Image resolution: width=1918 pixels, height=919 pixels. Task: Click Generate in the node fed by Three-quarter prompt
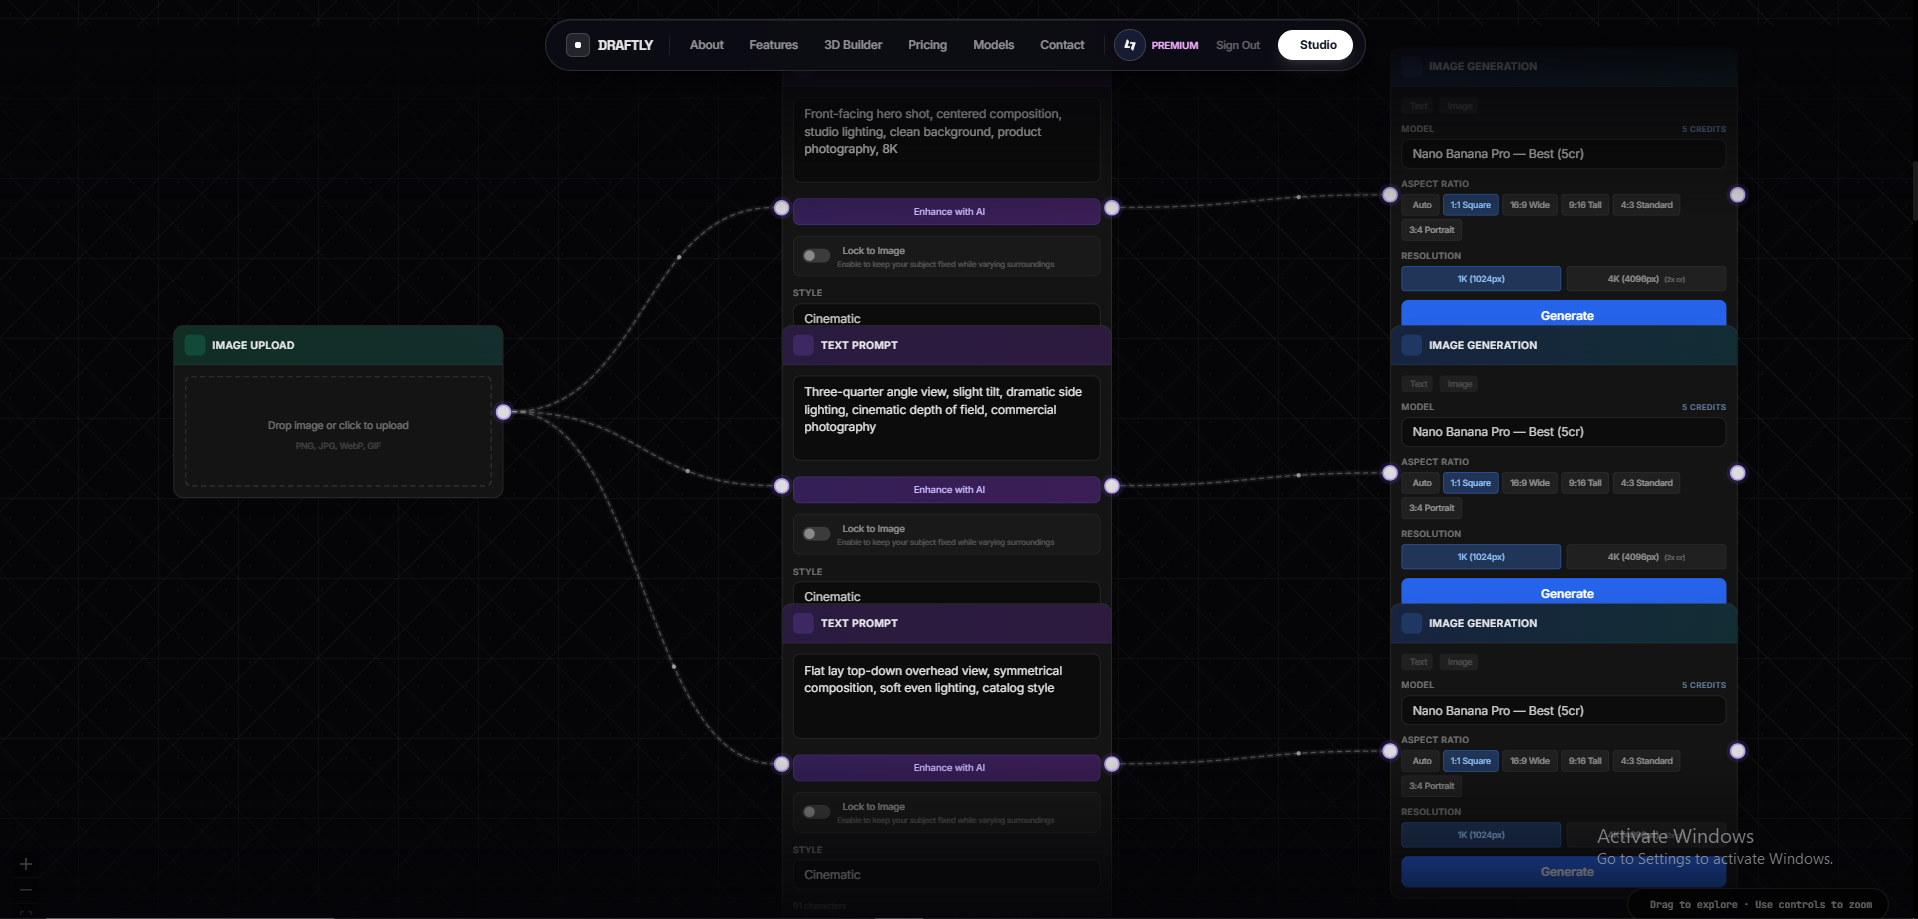point(1563,591)
